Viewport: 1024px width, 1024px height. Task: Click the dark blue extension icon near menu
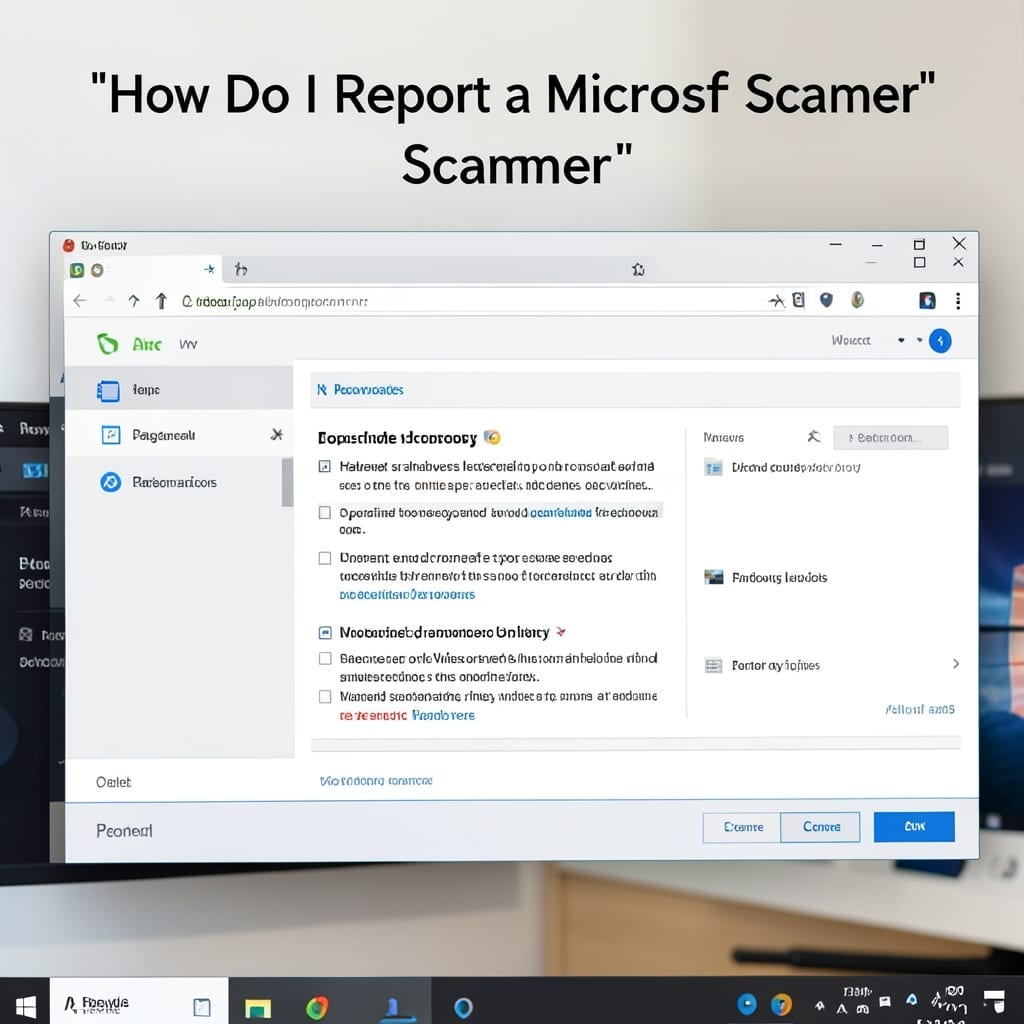(x=927, y=300)
